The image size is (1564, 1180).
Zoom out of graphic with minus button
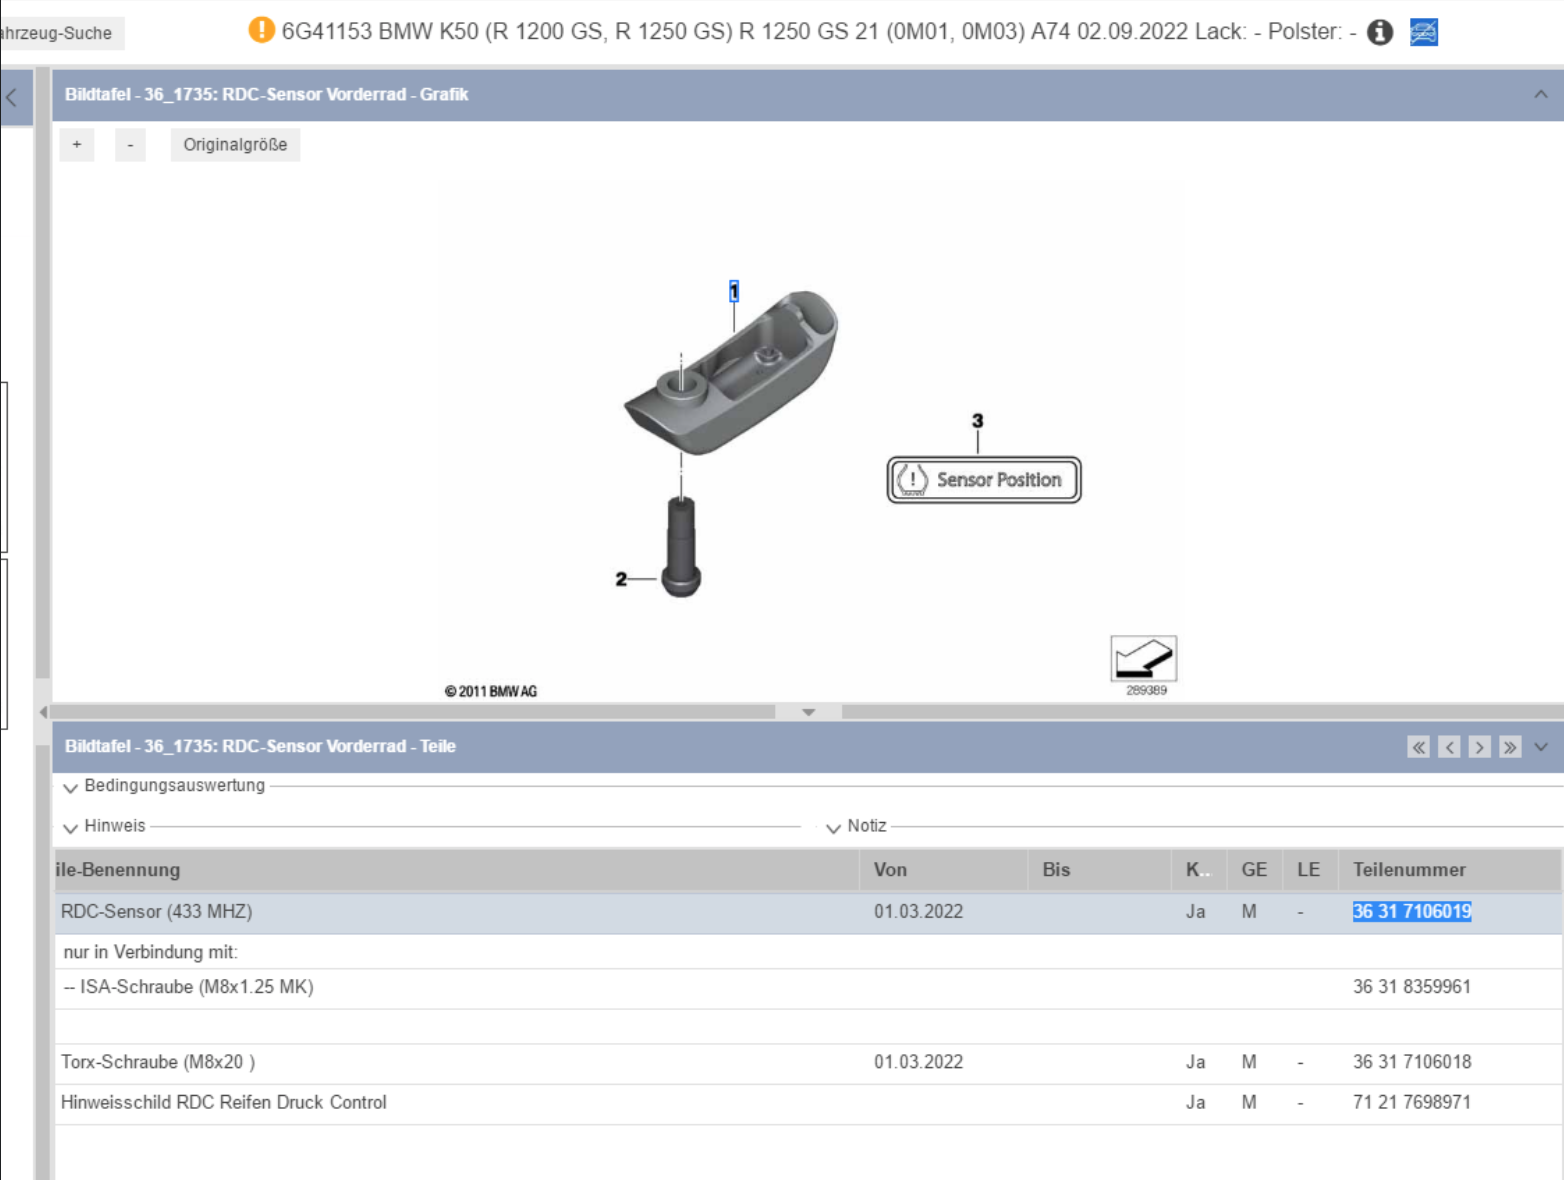click(x=130, y=145)
